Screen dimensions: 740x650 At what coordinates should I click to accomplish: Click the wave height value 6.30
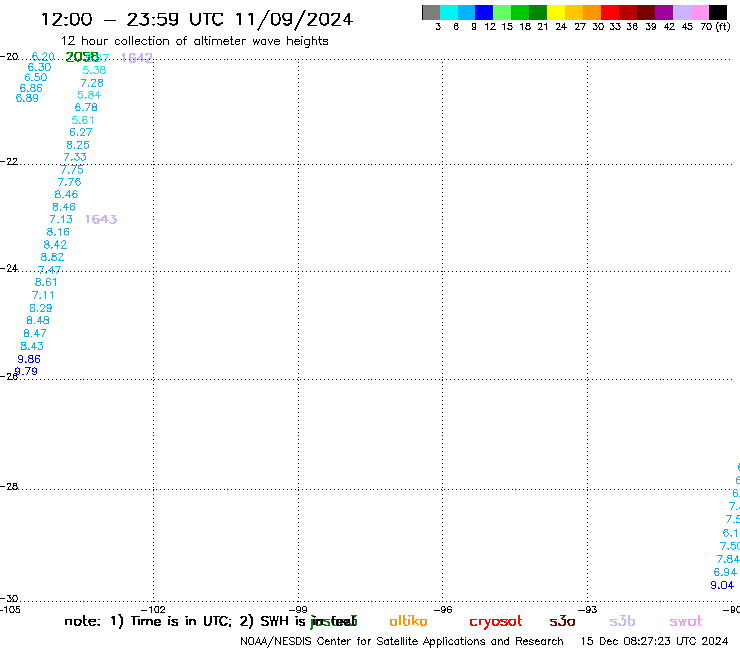click(39, 67)
